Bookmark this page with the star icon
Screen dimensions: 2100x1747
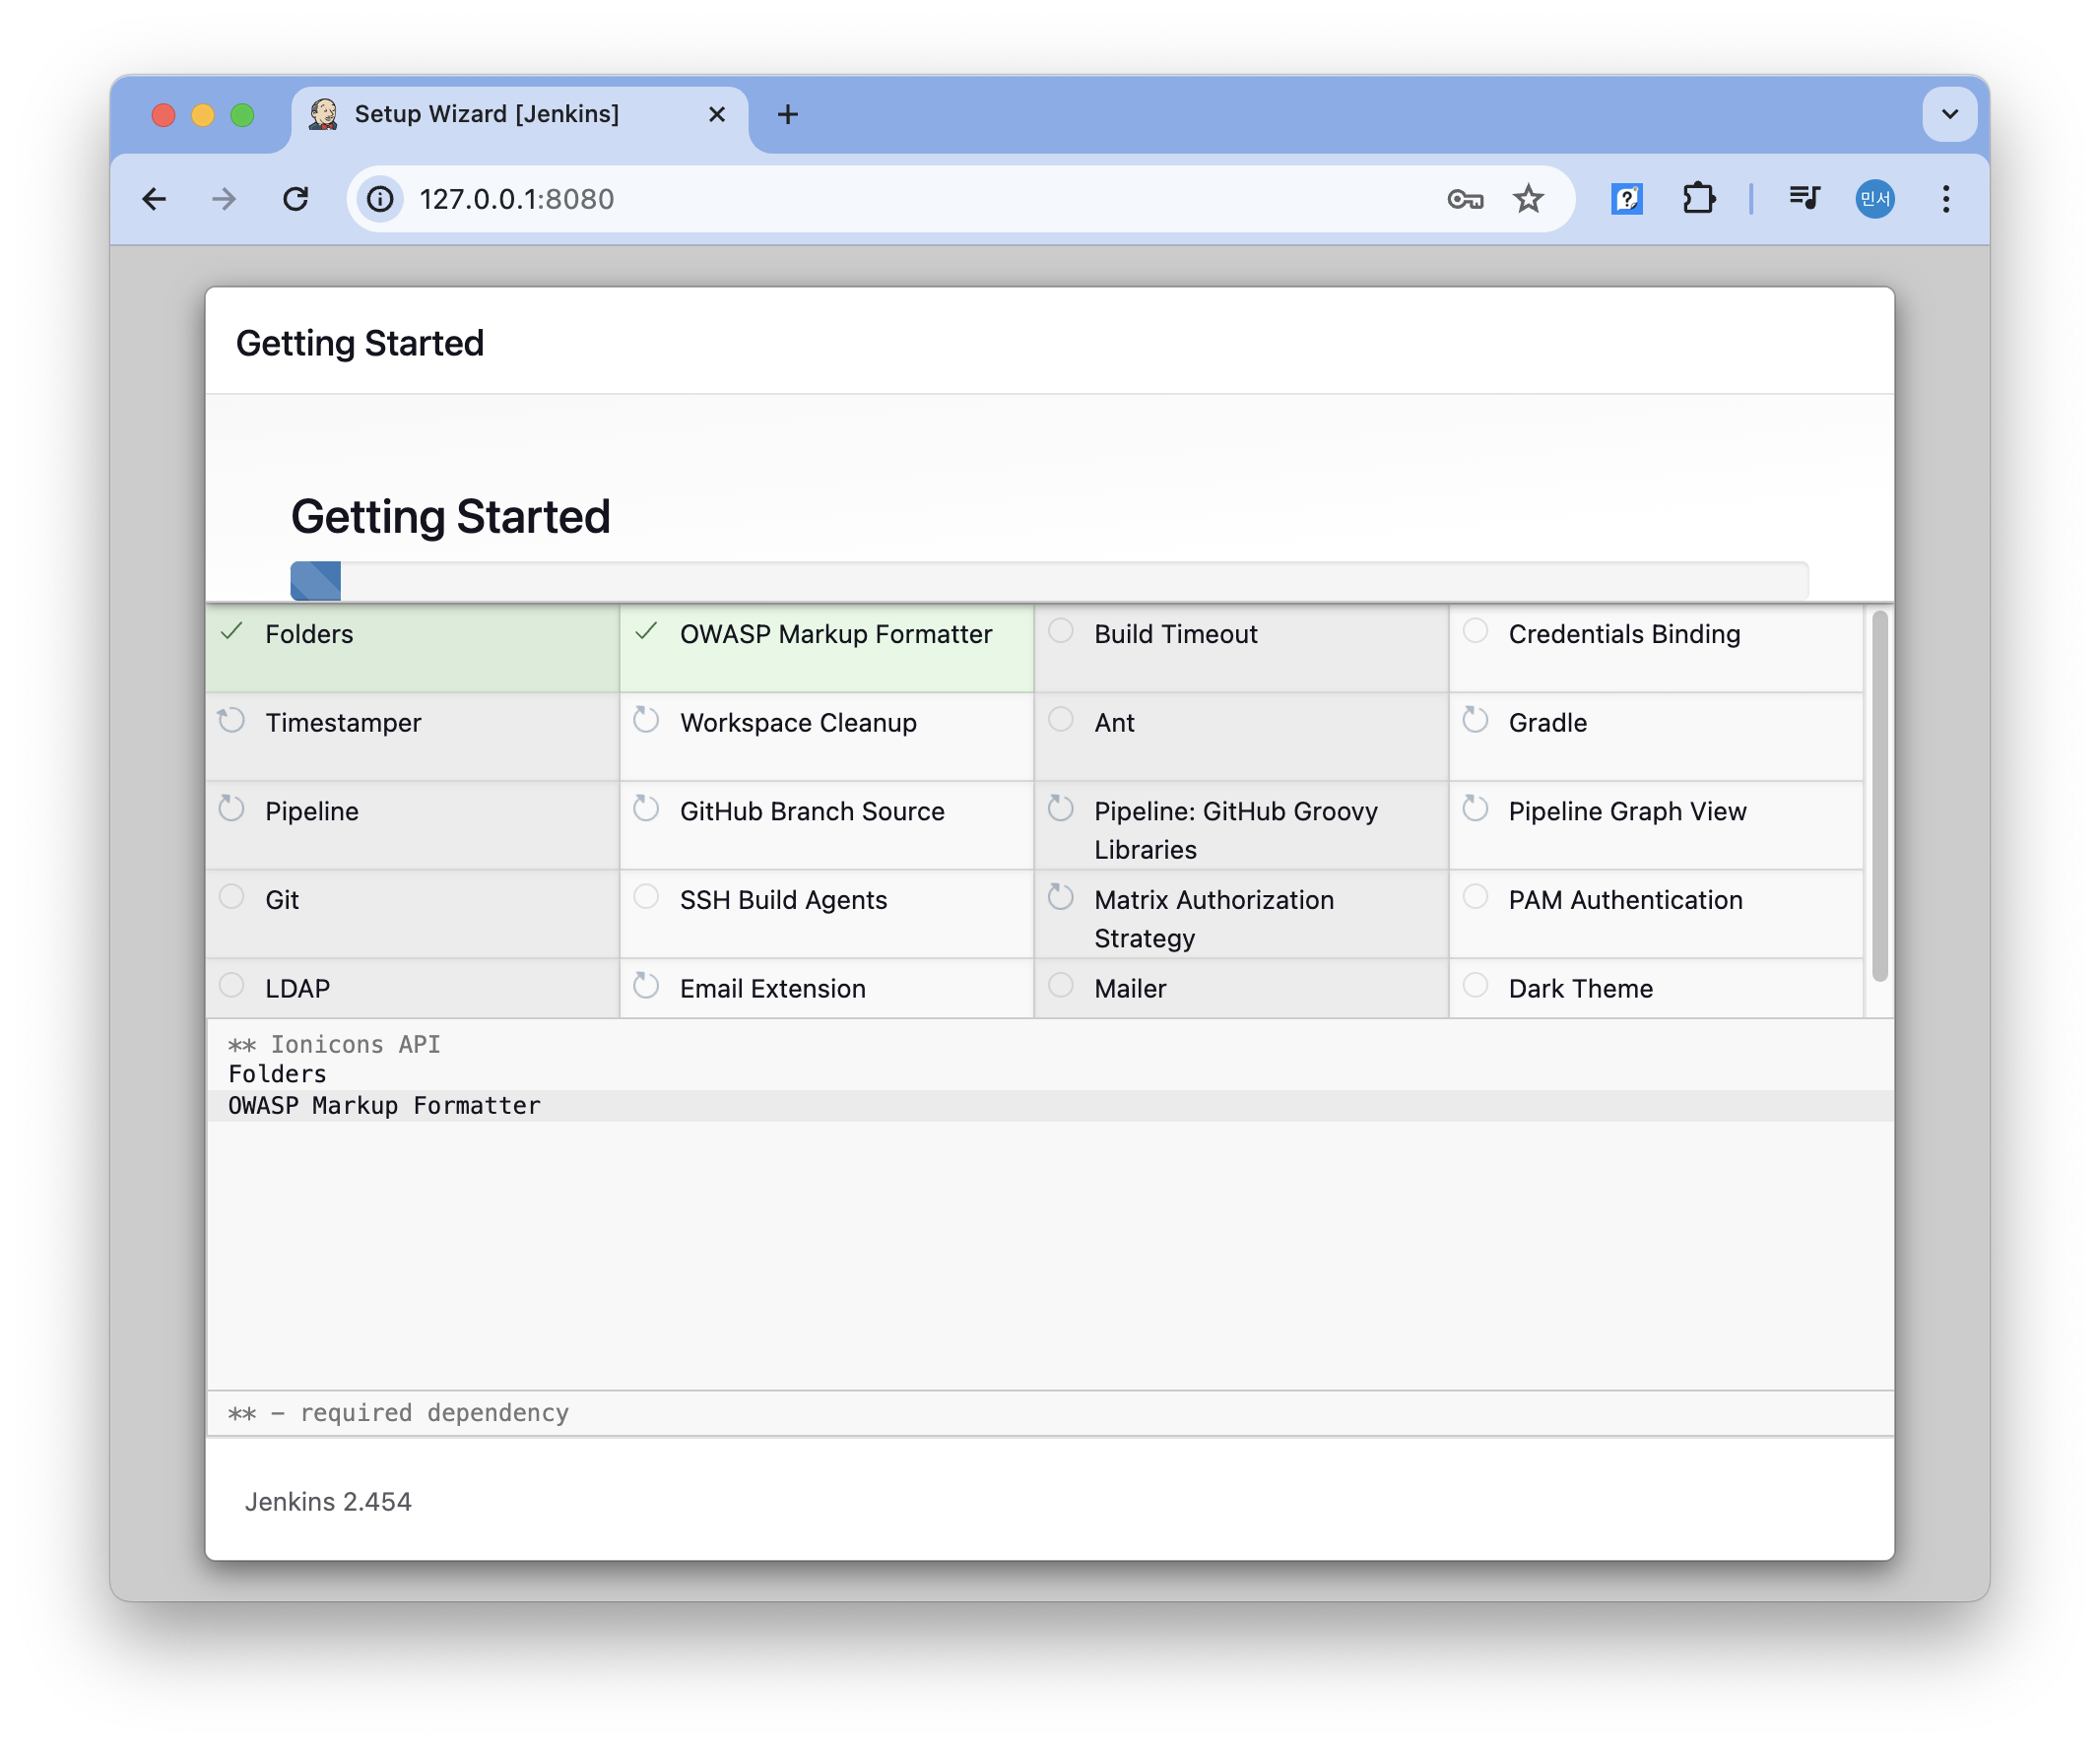pyautogui.click(x=1528, y=199)
